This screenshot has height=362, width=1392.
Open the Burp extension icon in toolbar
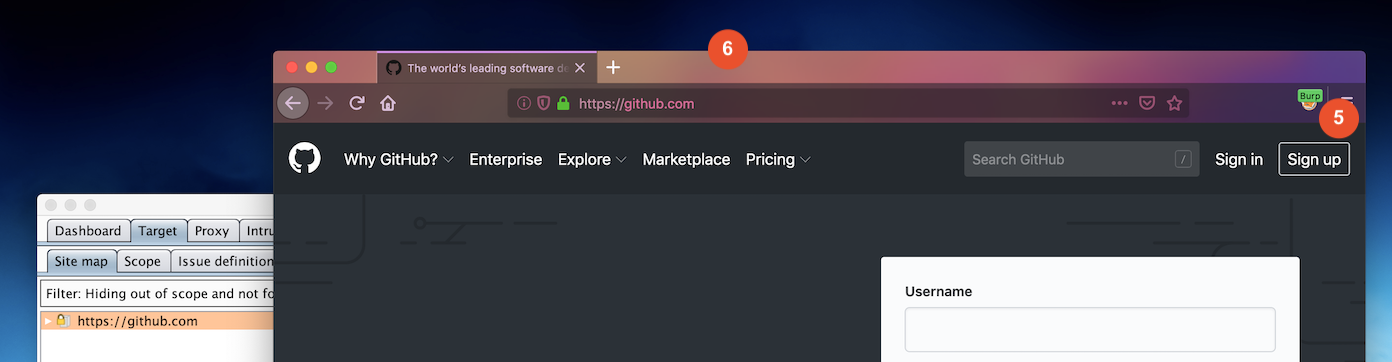[x=1309, y=100]
